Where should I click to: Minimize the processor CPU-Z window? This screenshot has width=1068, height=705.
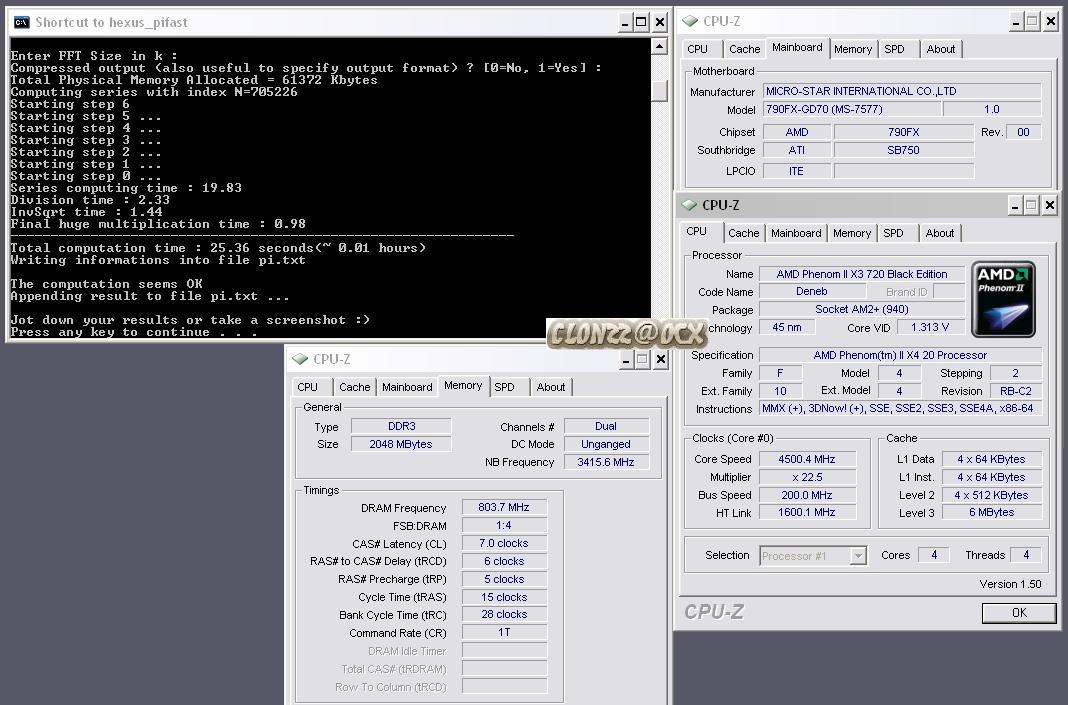(x=1014, y=205)
